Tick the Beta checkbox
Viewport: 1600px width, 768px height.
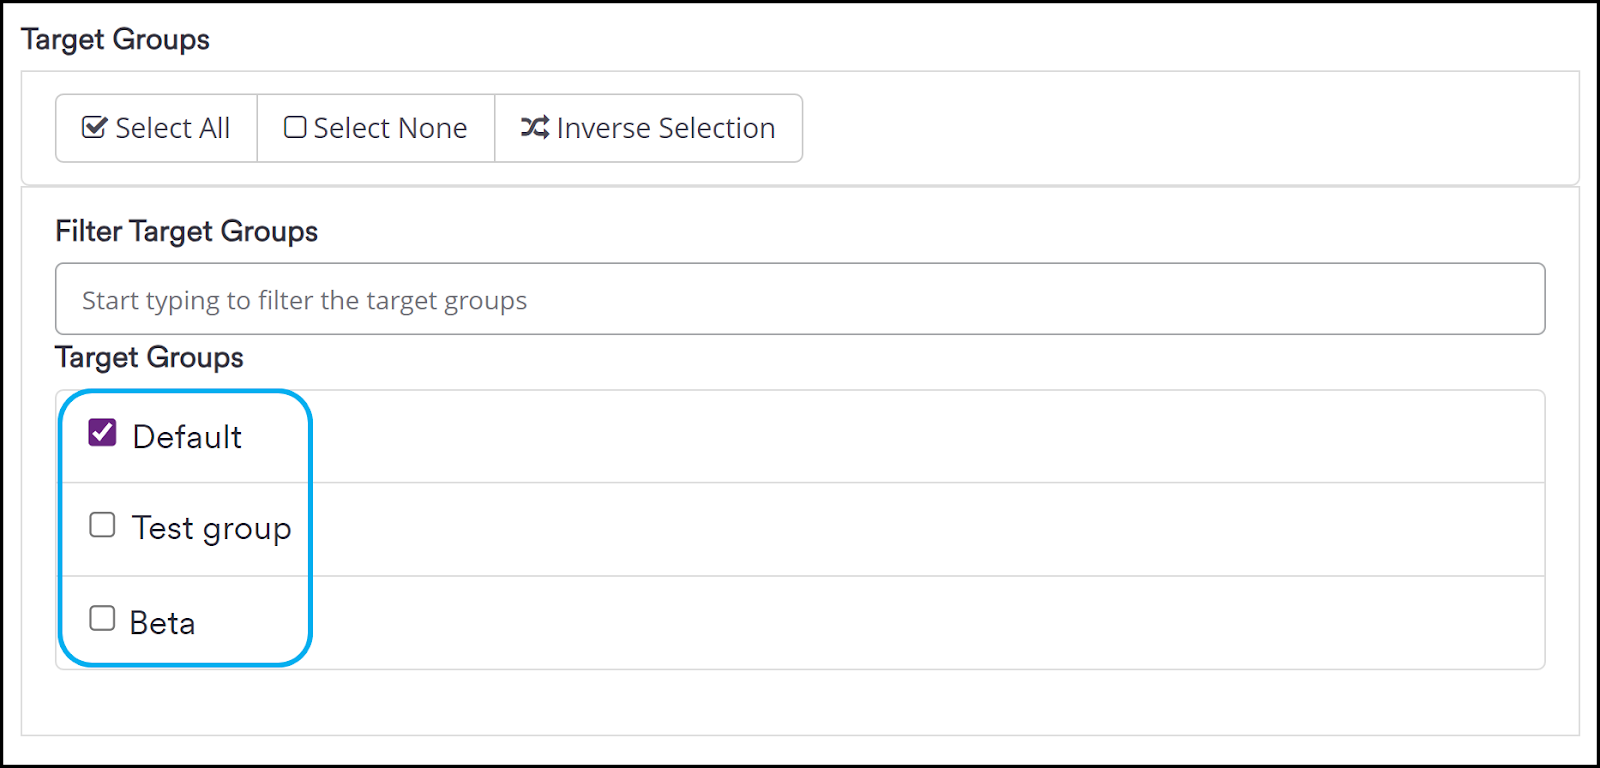click(102, 618)
